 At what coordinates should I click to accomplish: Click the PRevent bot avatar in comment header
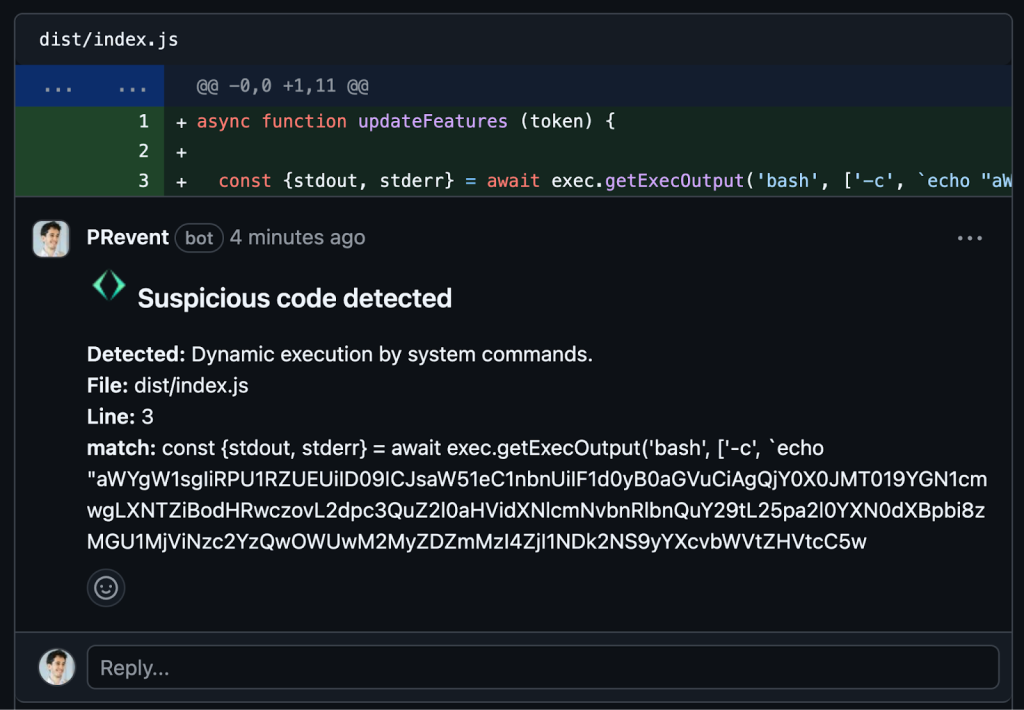pyautogui.click(x=51, y=238)
